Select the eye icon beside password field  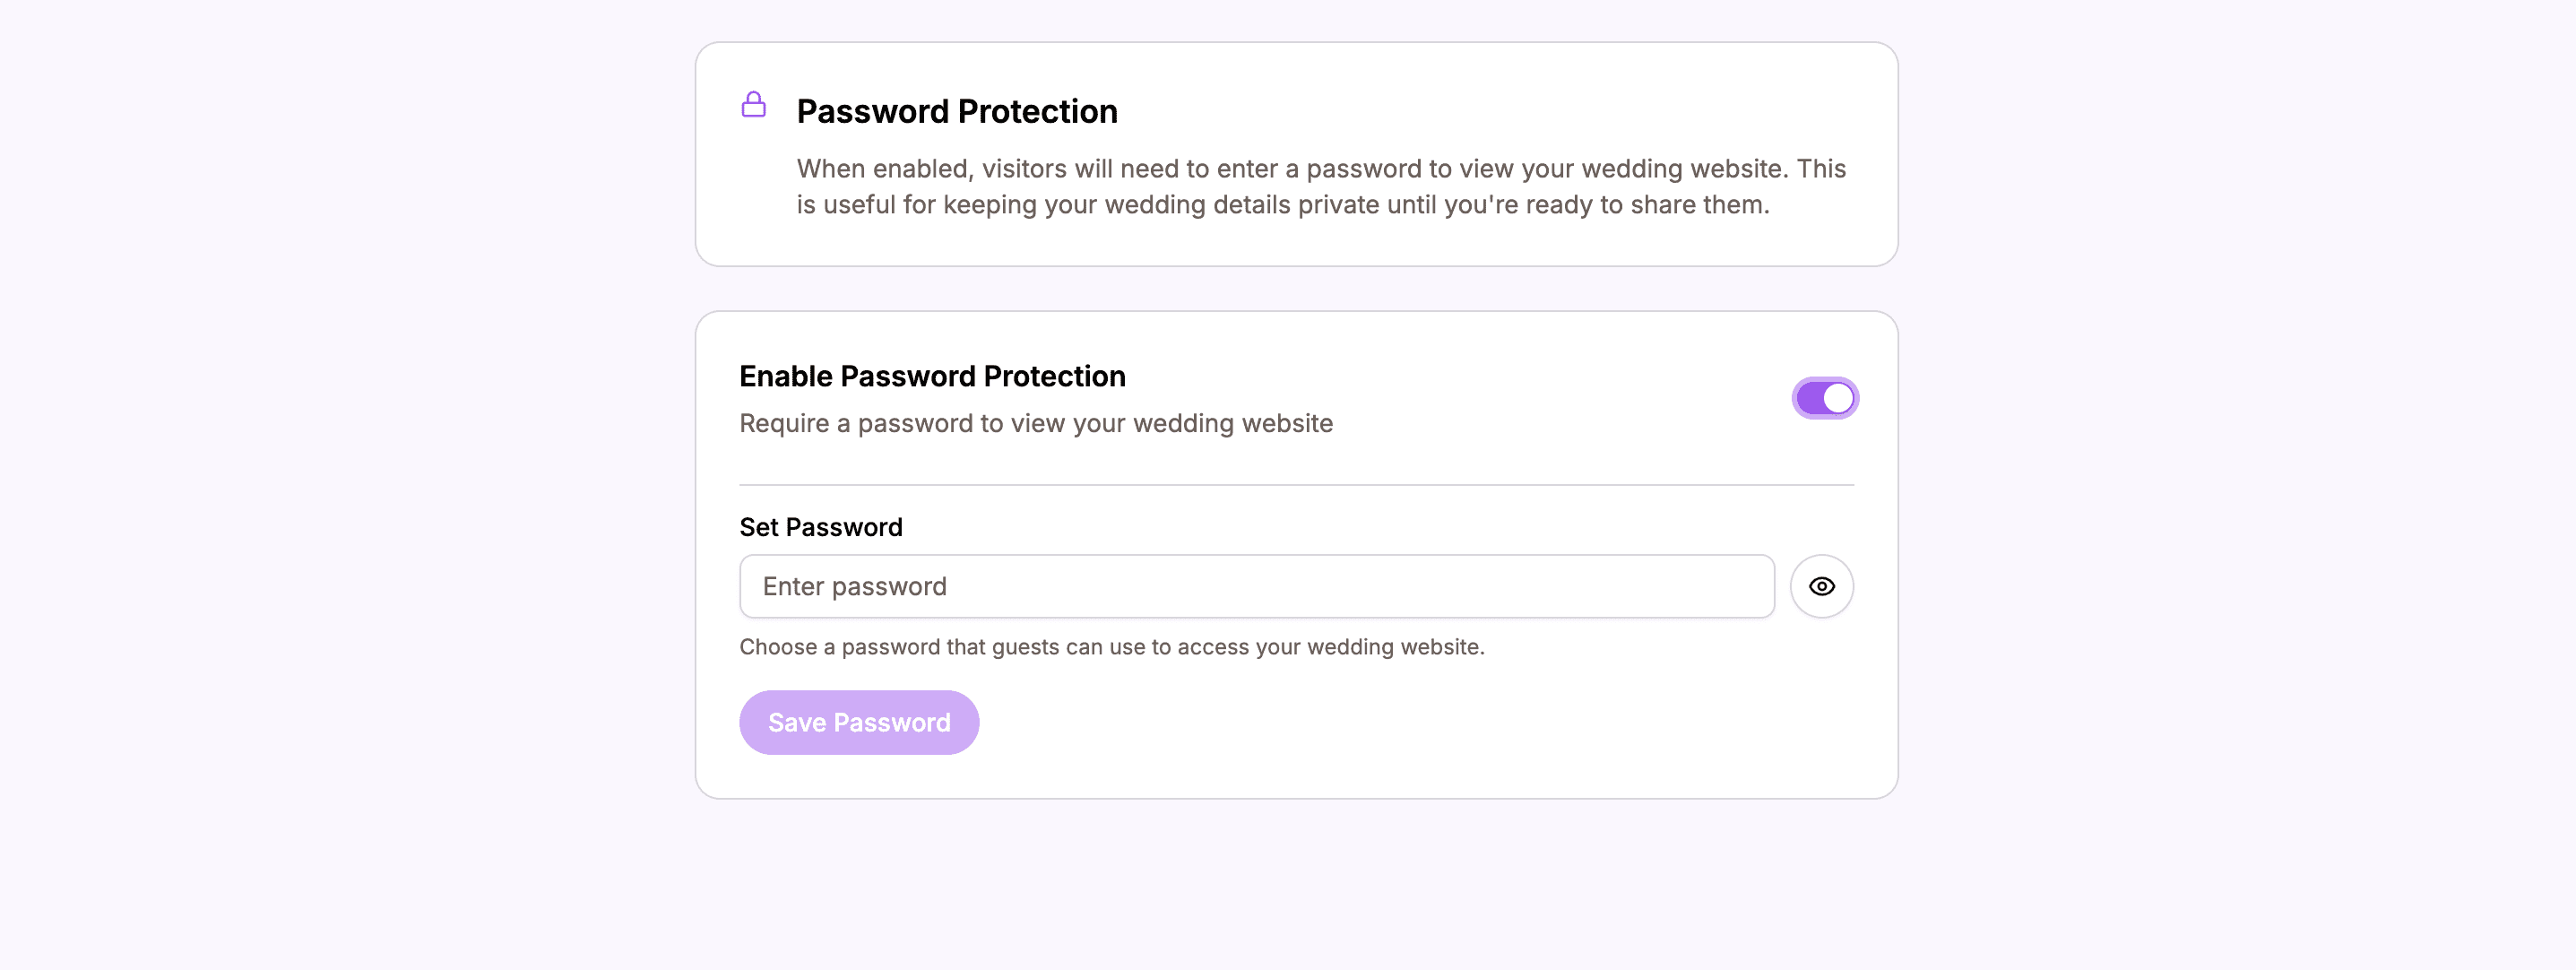(x=1822, y=586)
